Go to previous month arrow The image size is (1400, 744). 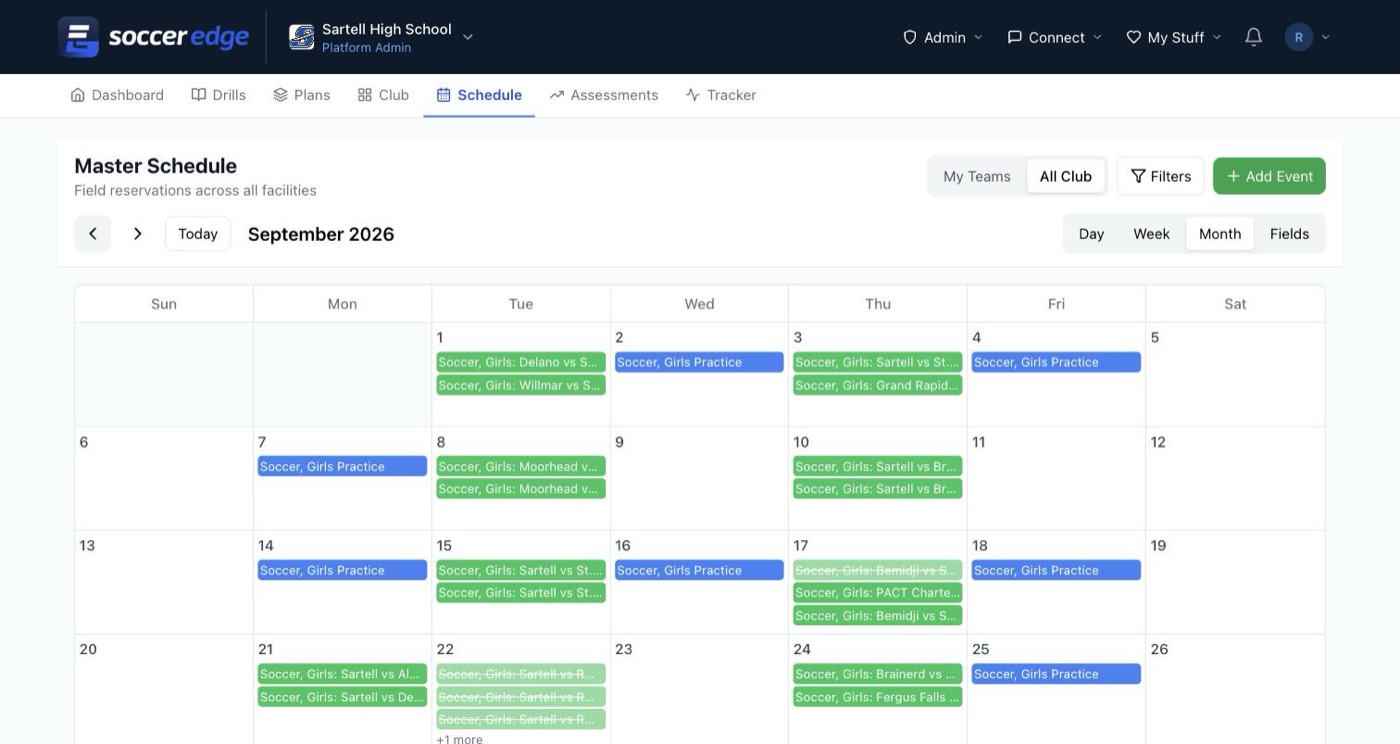(x=93, y=234)
